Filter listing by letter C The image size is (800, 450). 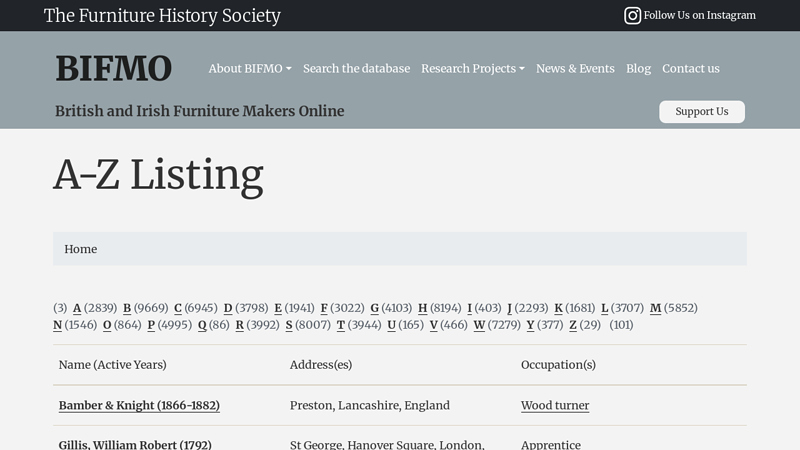tap(178, 308)
